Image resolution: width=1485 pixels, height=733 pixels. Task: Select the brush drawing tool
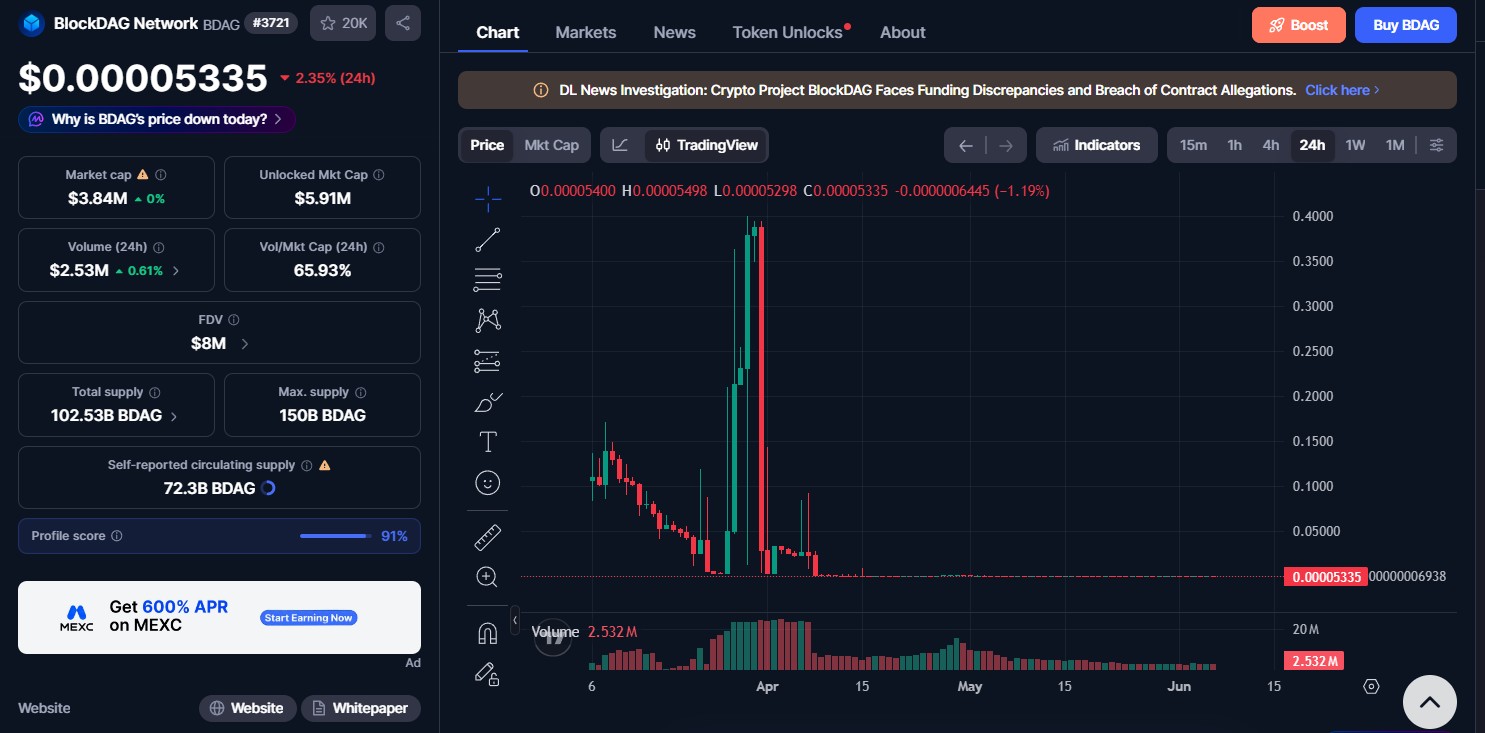pos(488,402)
